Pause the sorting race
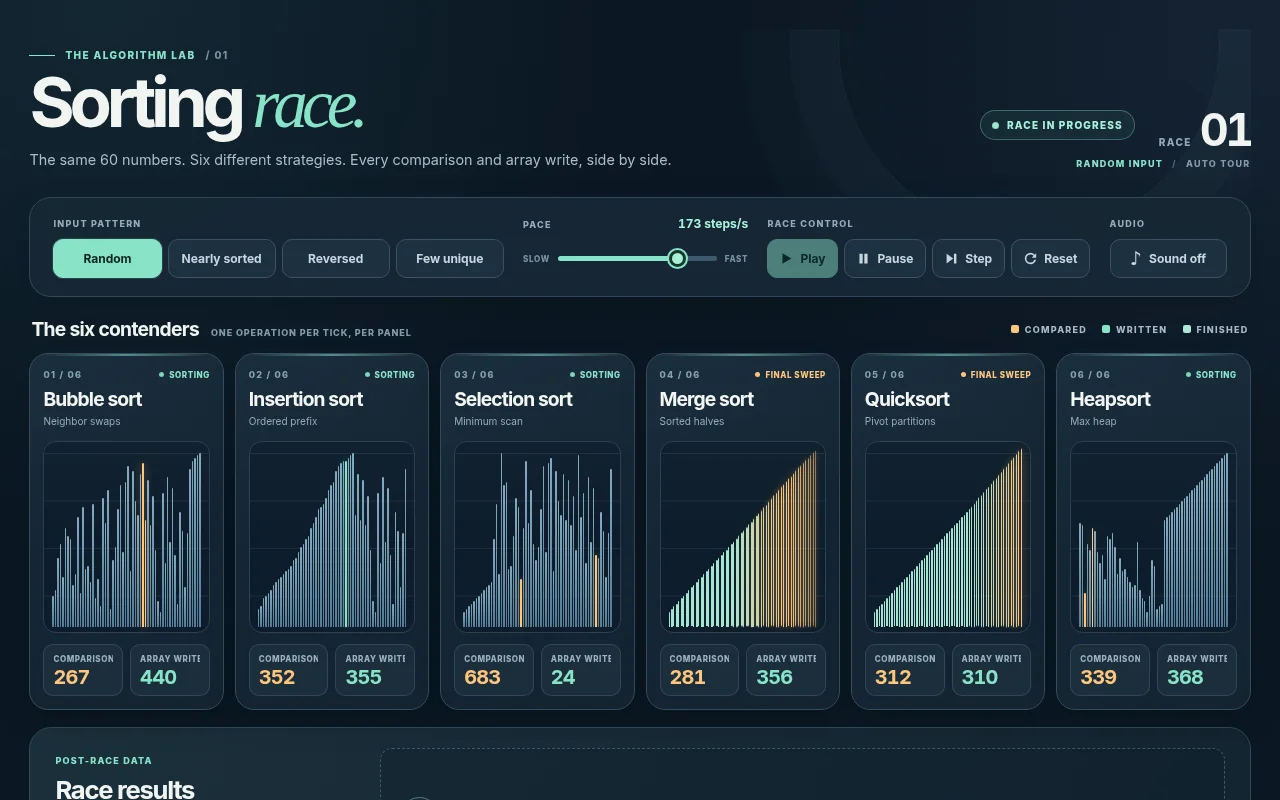1280x800 pixels. click(885, 258)
